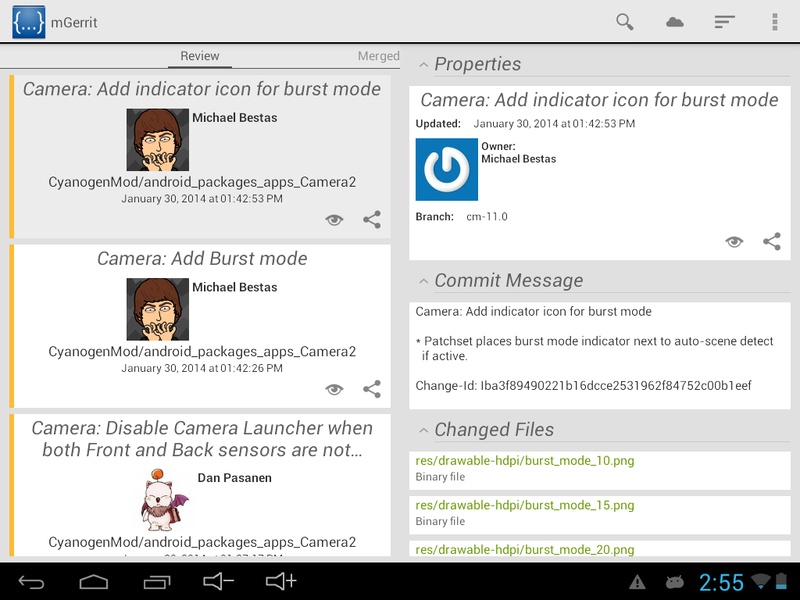Open burst_mode_10.png changed file
Viewport: 800px width, 600px height.
pyautogui.click(x=599, y=469)
